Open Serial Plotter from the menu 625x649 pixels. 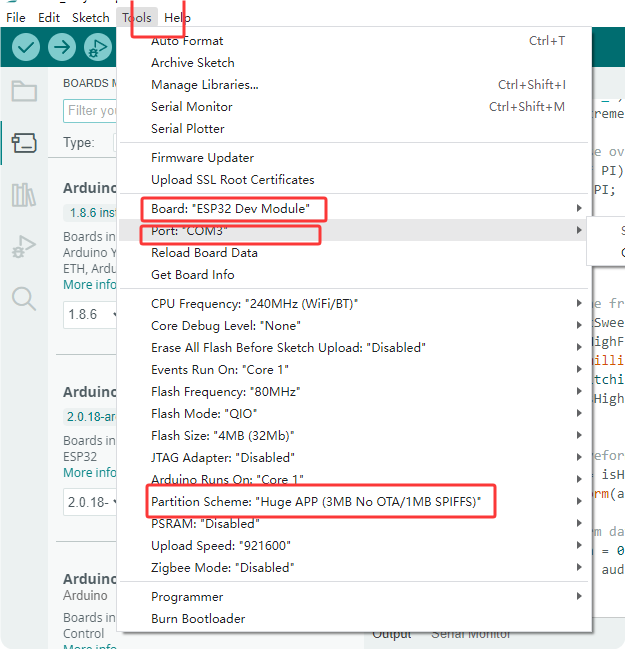click(x=354, y=129)
